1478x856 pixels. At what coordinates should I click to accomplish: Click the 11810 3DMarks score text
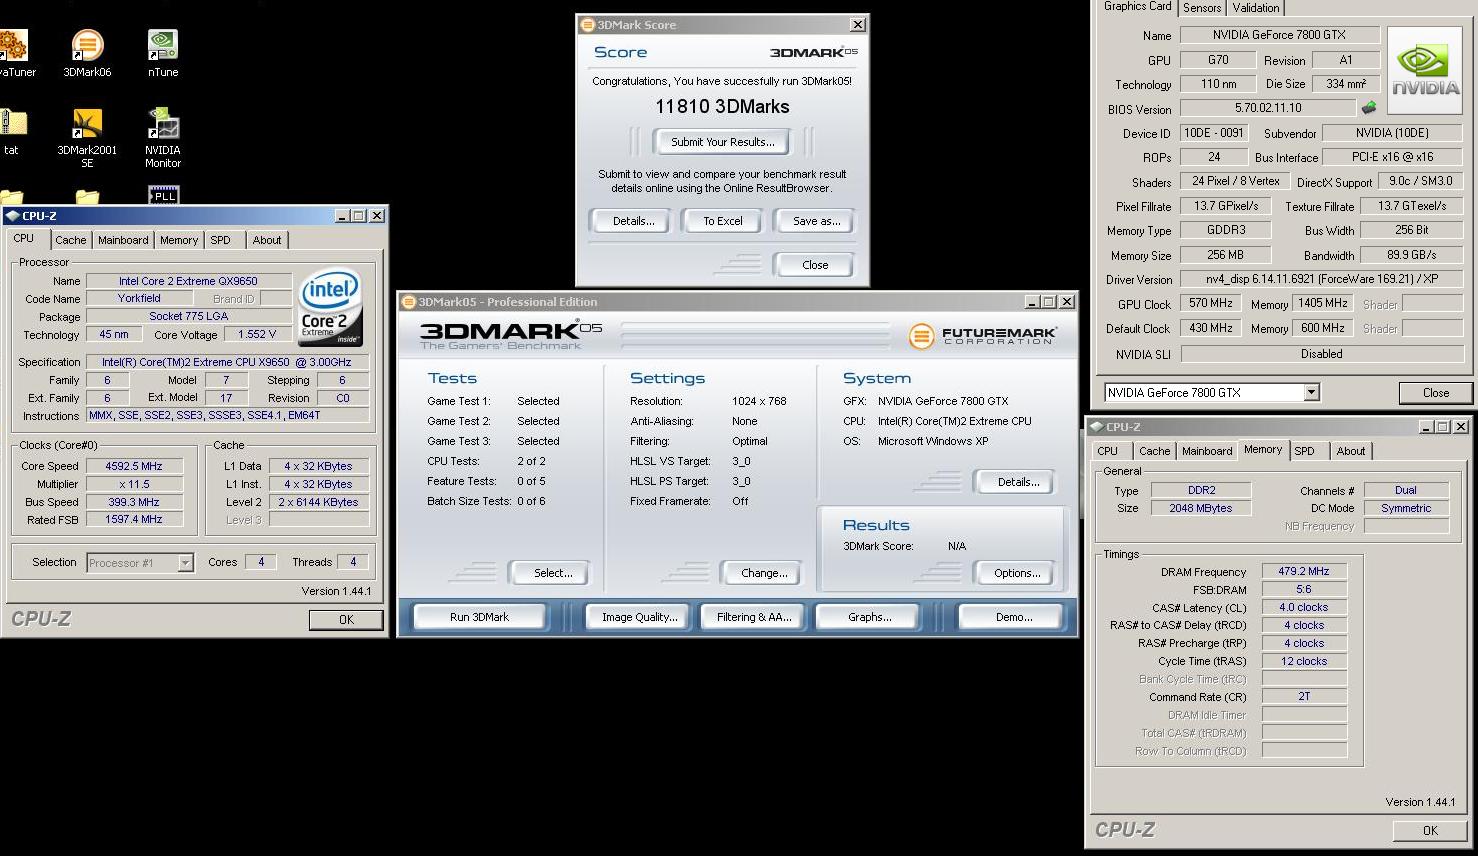(x=722, y=107)
